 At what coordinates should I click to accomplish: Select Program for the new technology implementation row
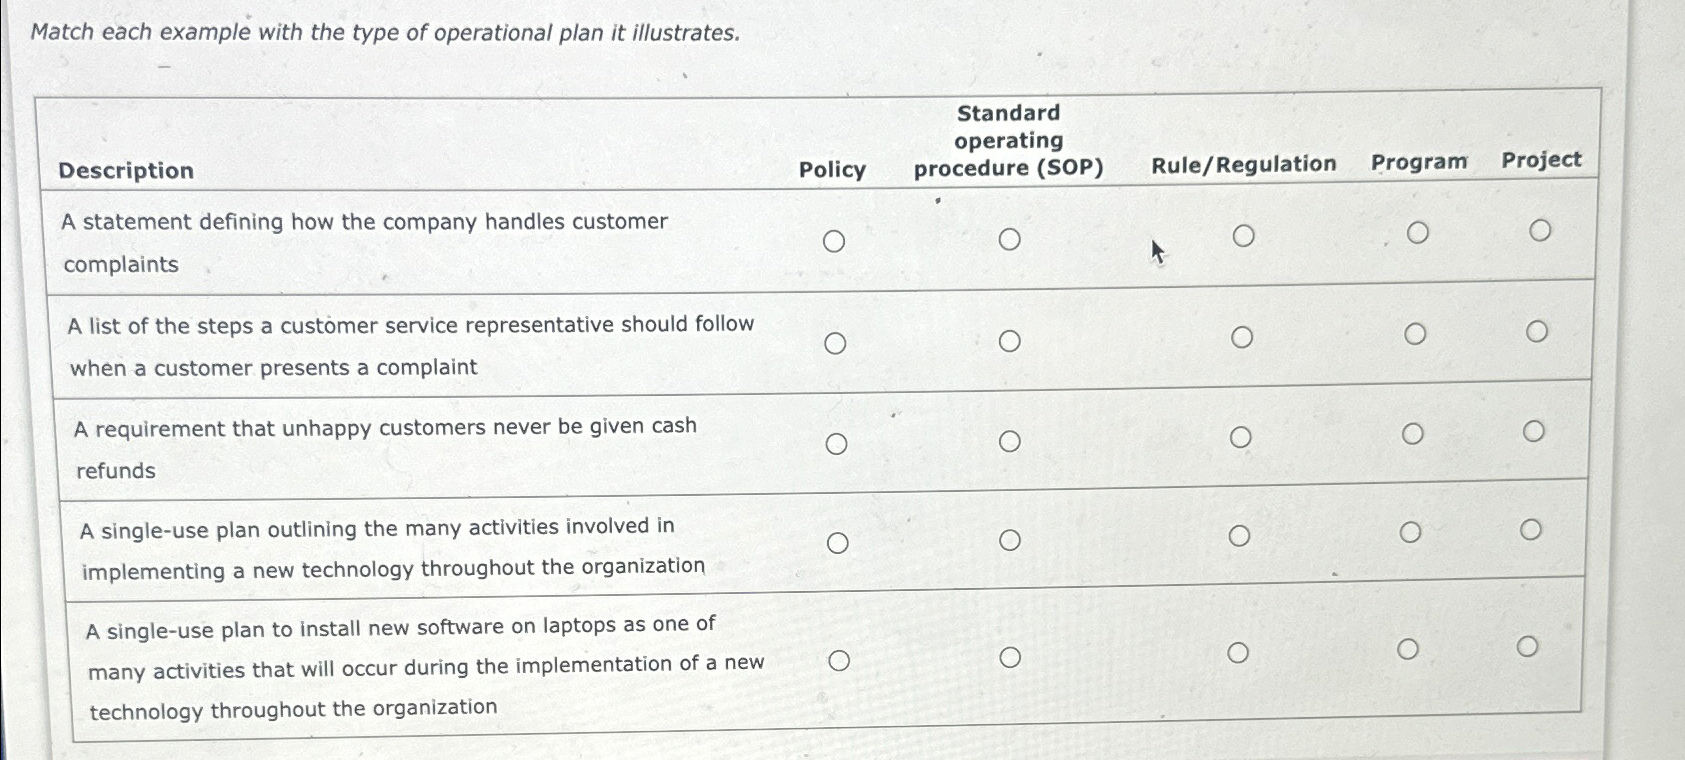coord(1412,531)
